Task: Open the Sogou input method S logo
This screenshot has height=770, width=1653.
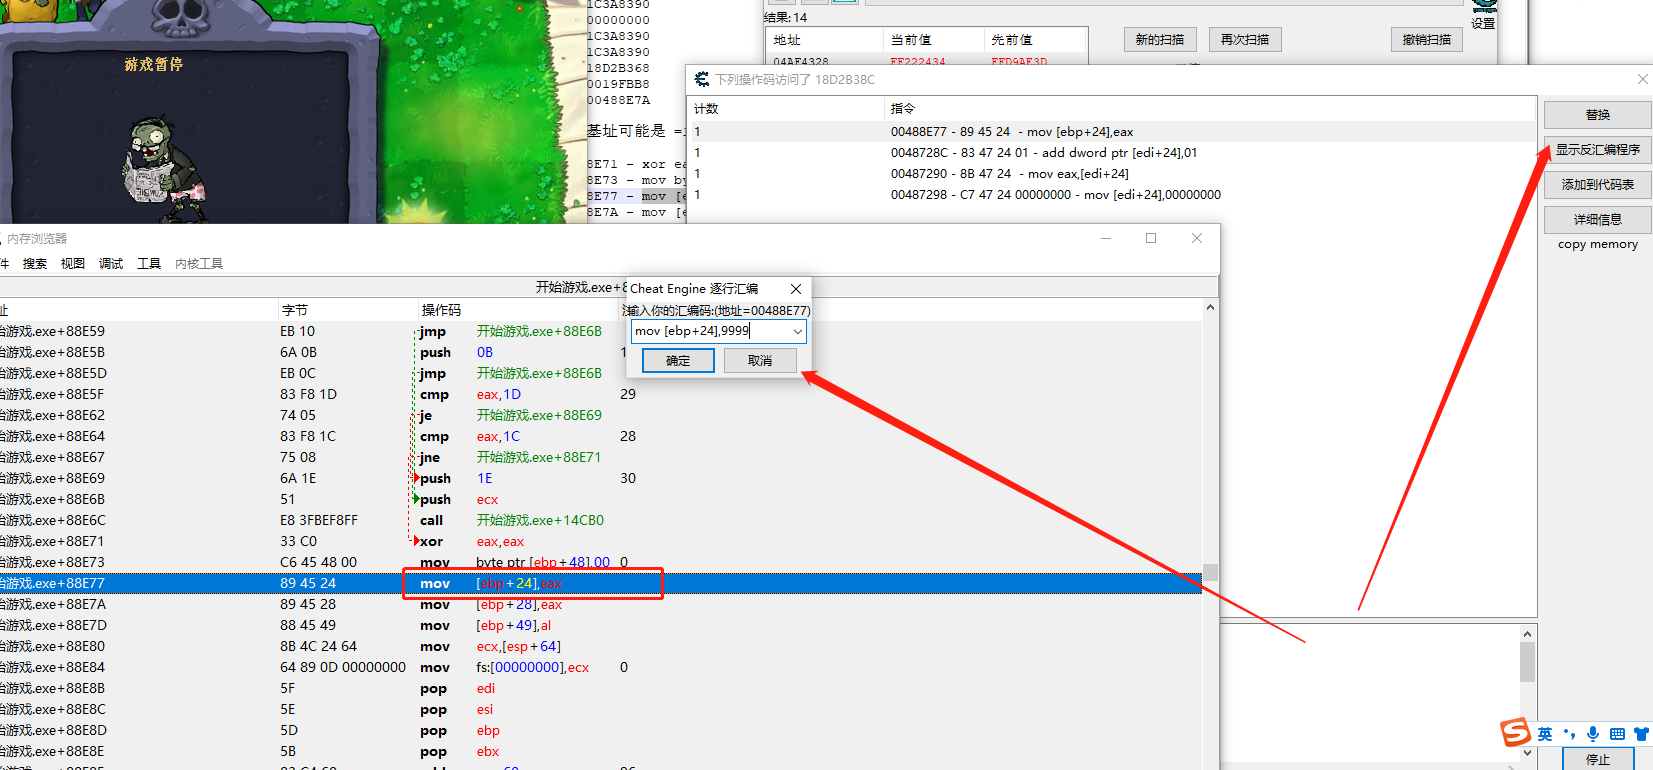Action: [x=1515, y=733]
